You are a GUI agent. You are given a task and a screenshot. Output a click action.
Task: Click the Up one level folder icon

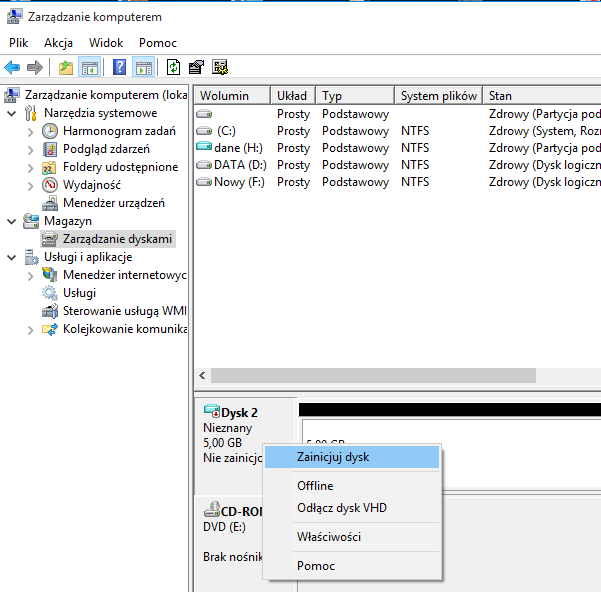pos(66,67)
